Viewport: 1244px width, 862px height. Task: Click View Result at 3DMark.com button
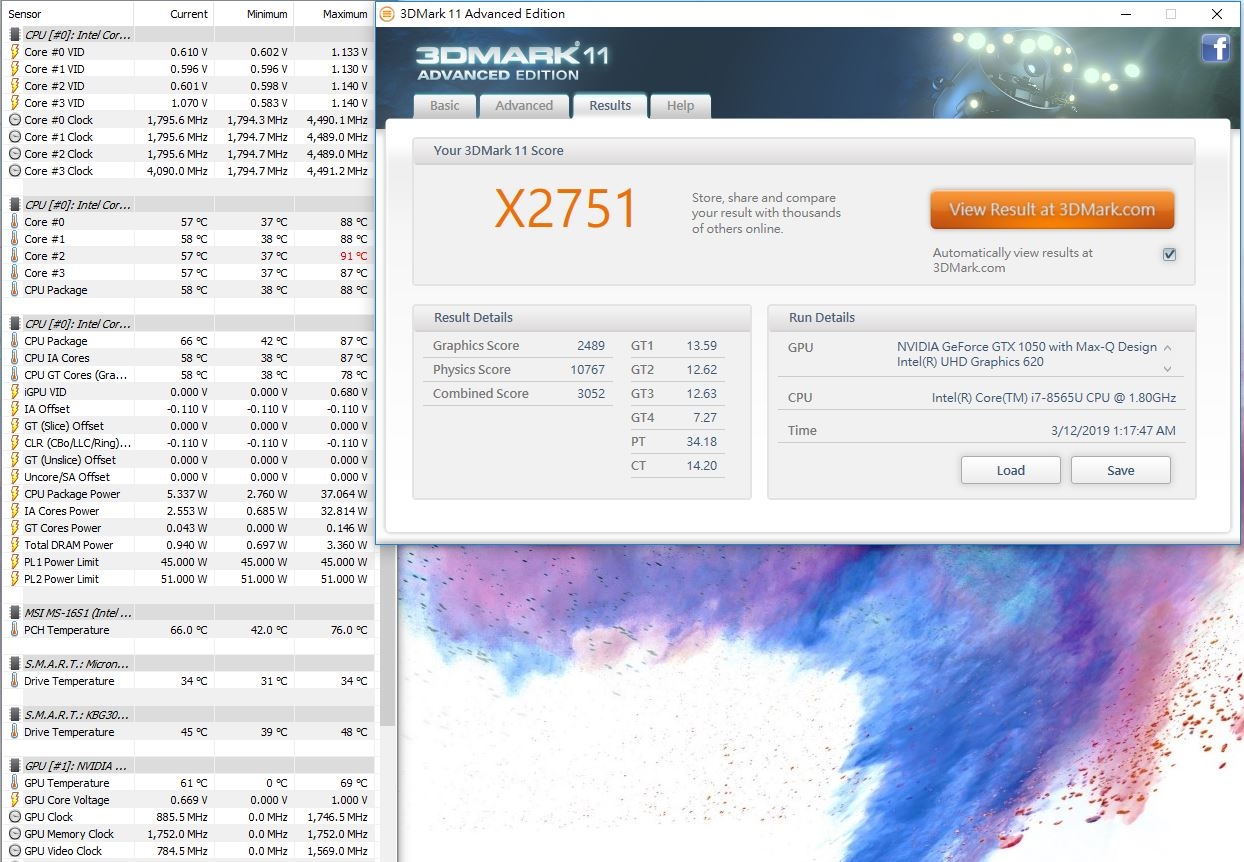click(x=1052, y=210)
